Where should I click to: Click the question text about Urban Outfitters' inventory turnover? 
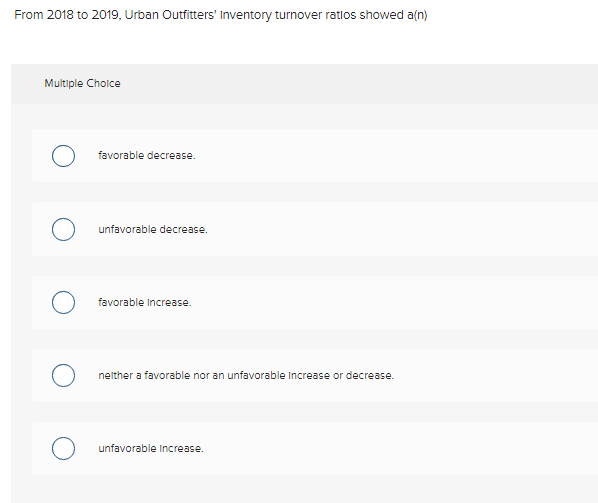[221, 15]
